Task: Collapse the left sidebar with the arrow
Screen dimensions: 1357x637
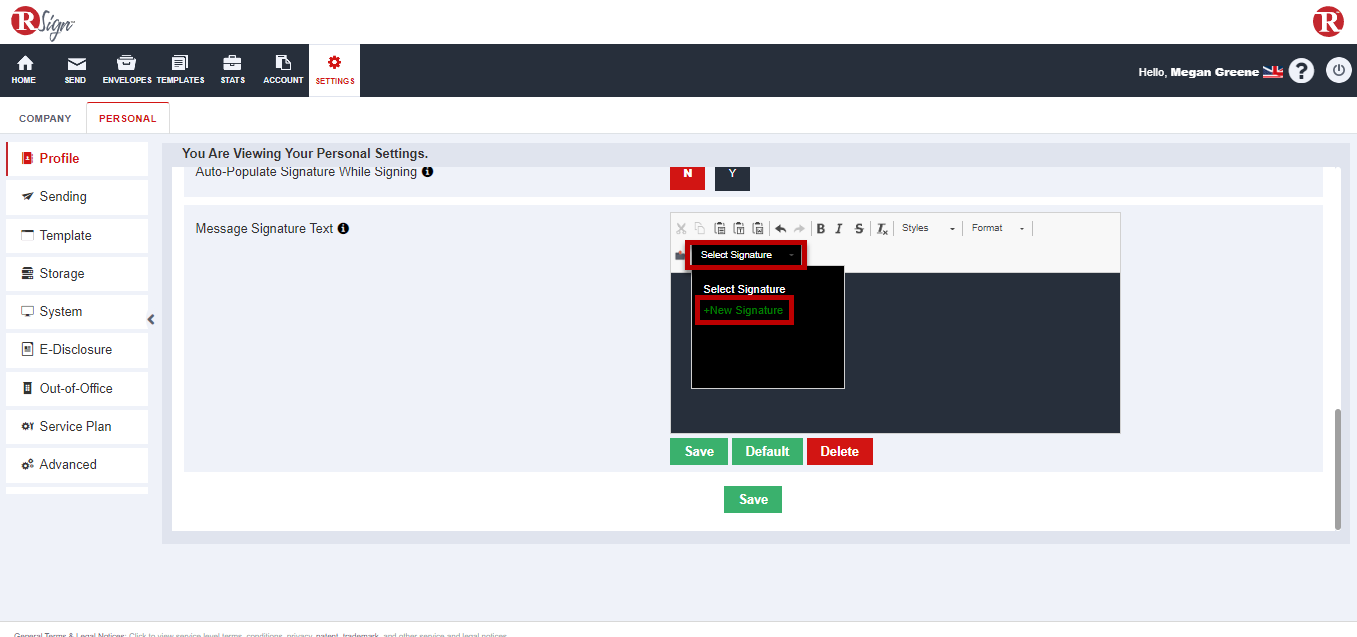Action: (x=151, y=320)
